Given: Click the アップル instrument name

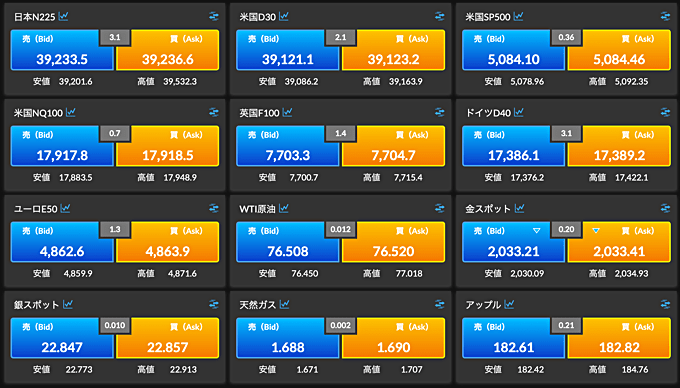Looking at the screenshot, I should (x=483, y=305).
